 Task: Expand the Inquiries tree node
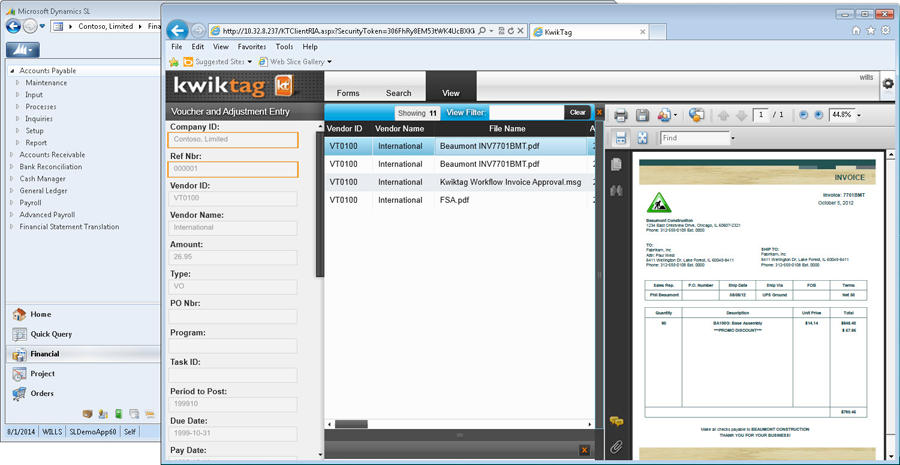click(17, 119)
